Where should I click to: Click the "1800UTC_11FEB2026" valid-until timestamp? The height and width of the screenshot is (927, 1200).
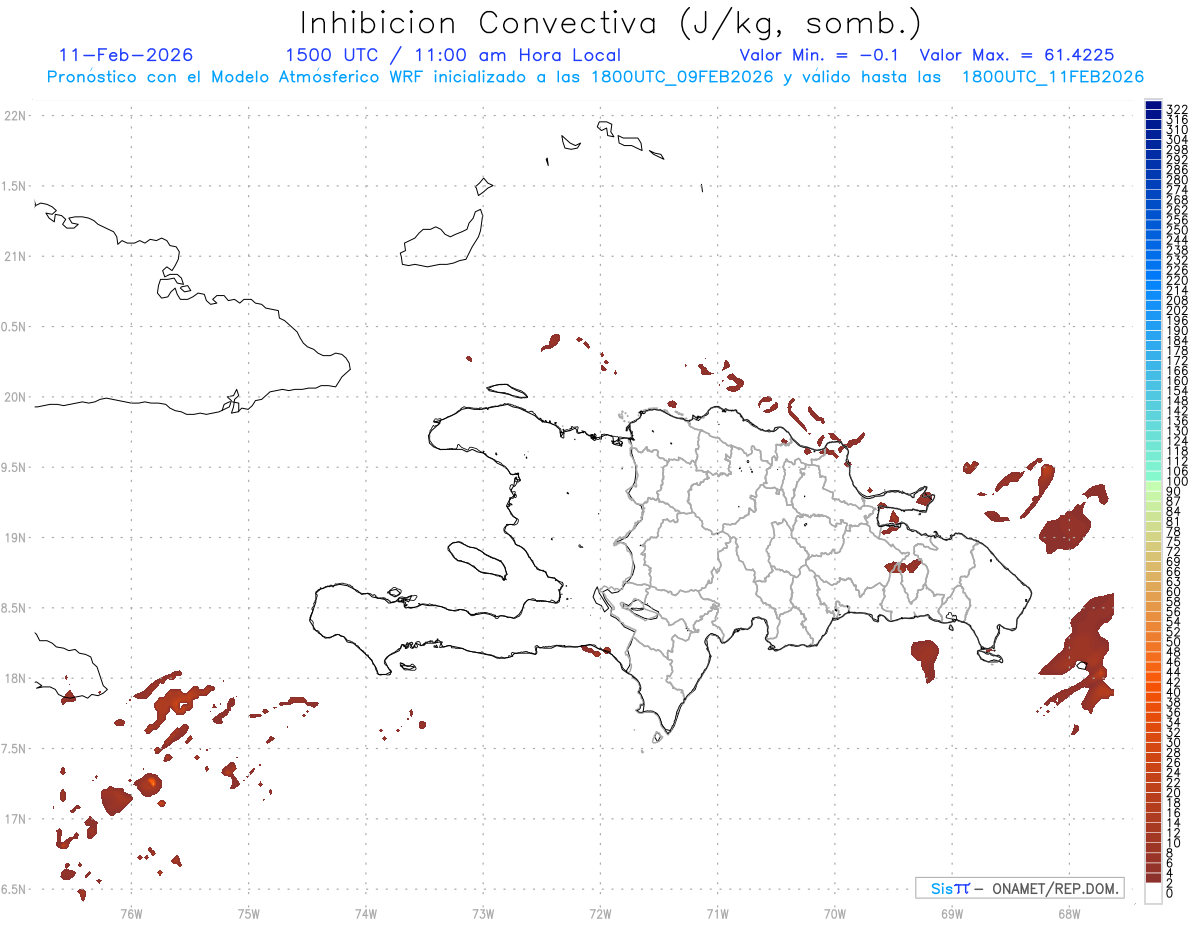click(1053, 77)
